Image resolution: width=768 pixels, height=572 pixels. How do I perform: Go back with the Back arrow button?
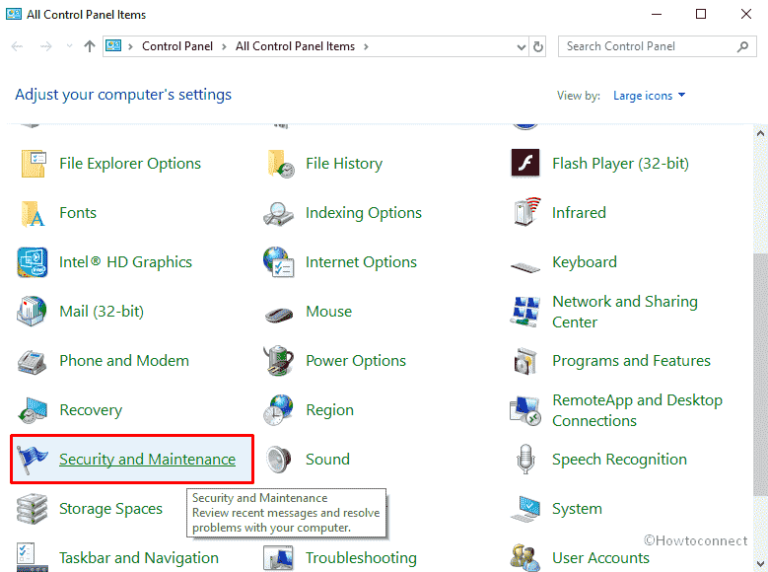(17, 47)
